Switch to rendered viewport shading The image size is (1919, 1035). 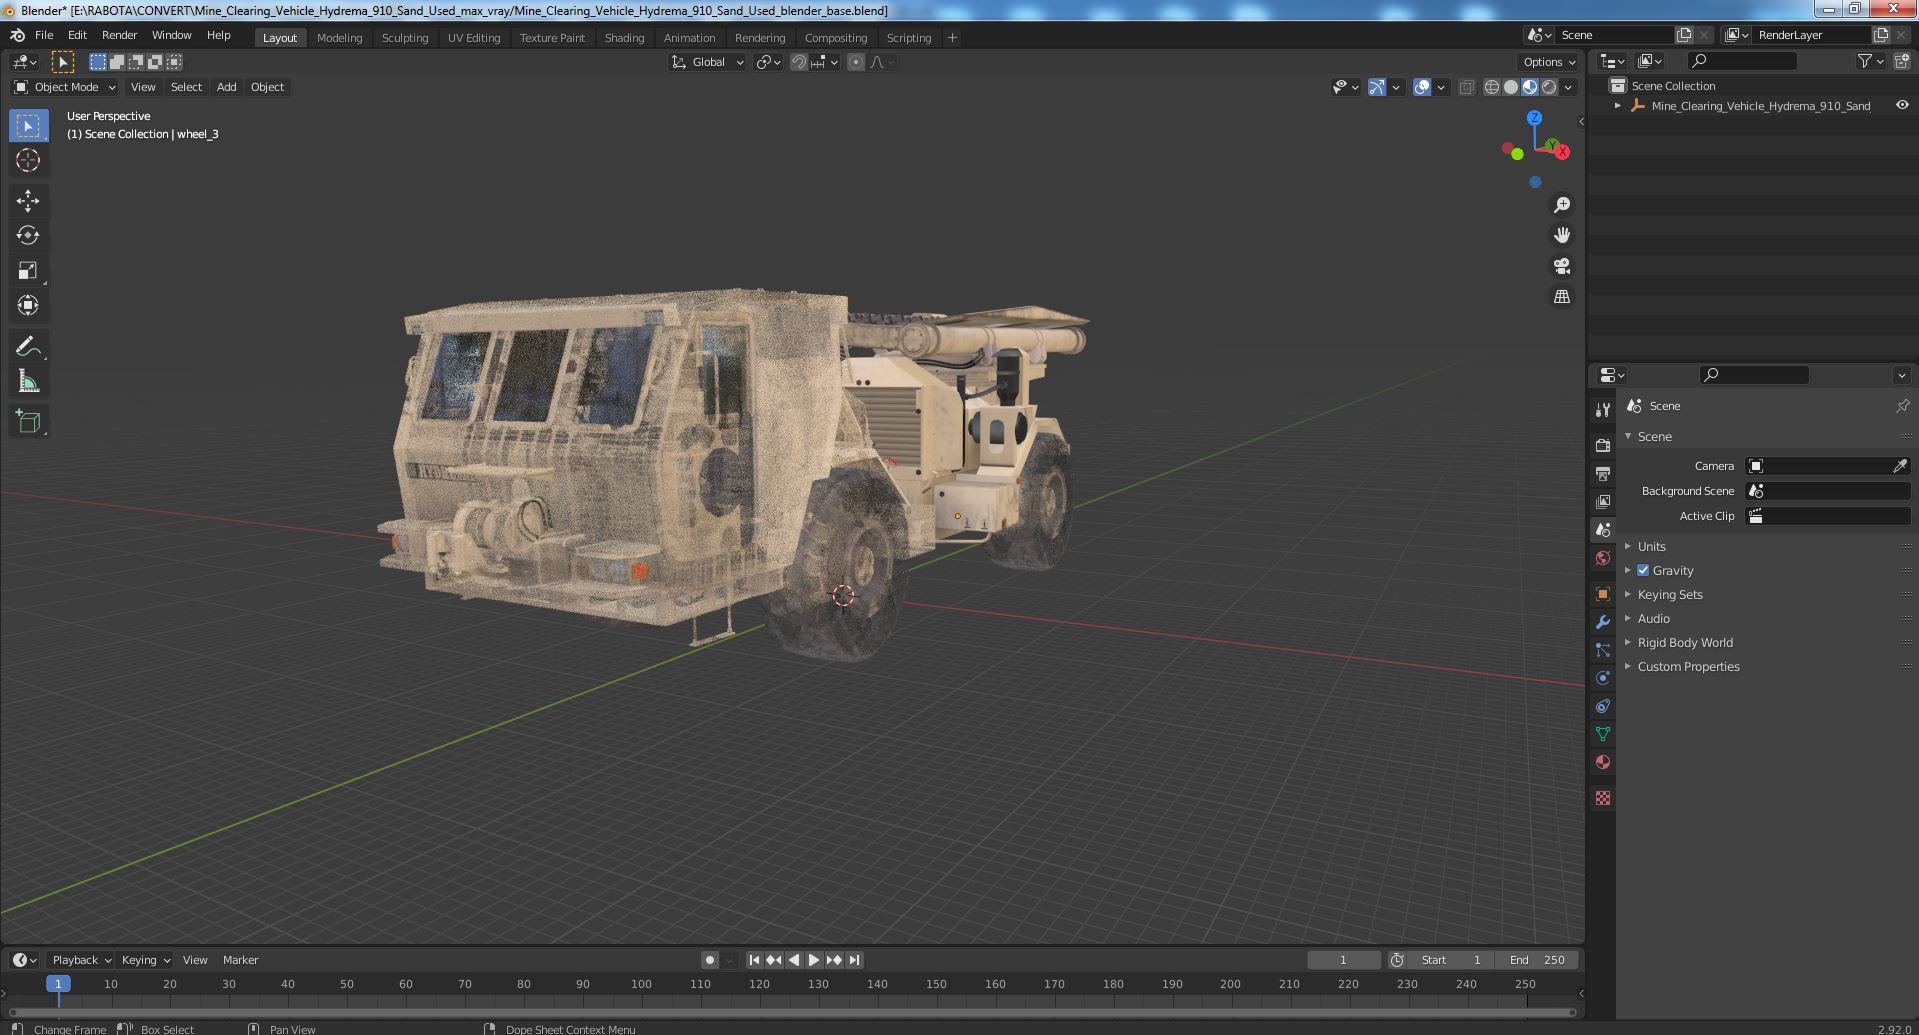[x=1549, y=87]
